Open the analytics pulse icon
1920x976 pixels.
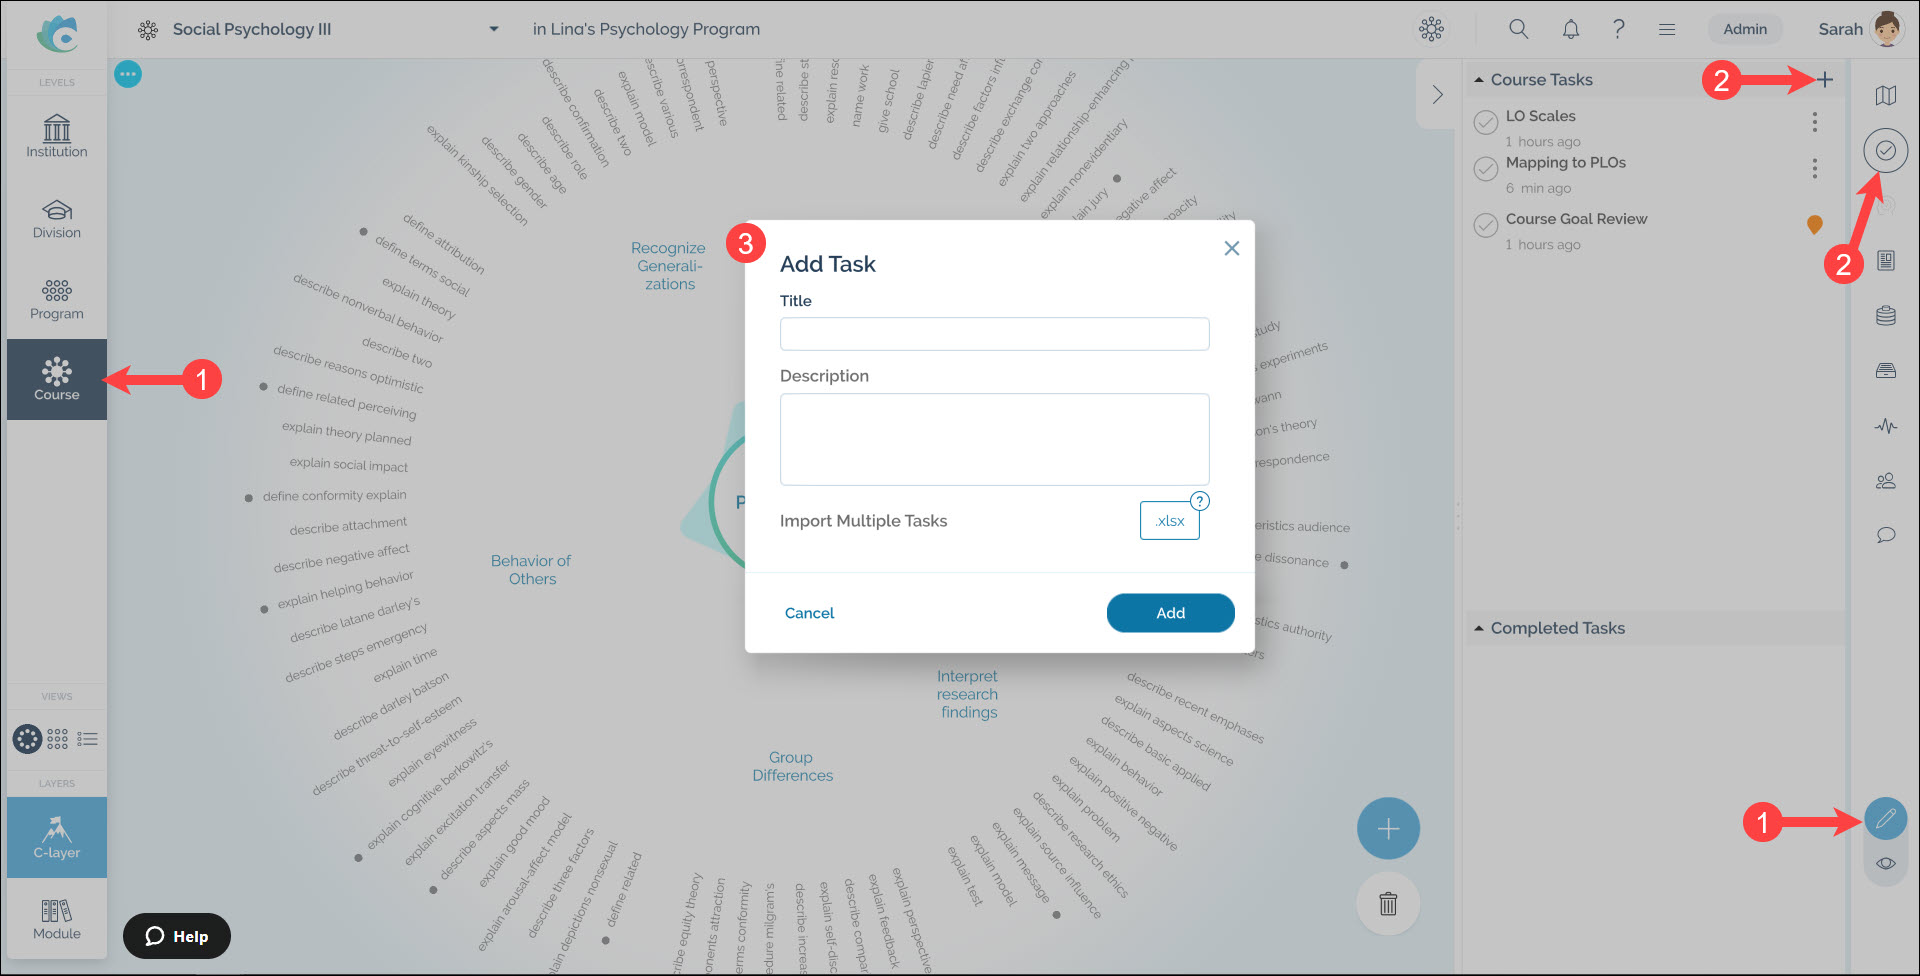pyautogui.click(x=1885, y=426)
